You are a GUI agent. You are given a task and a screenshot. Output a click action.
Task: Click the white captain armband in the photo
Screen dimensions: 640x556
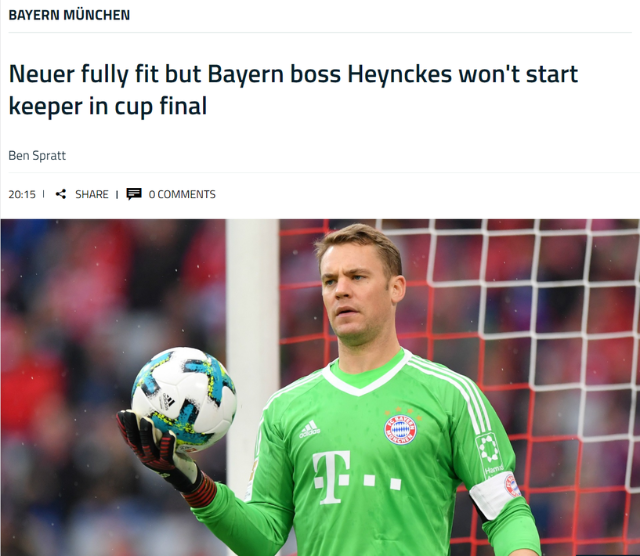pos(496,496)
